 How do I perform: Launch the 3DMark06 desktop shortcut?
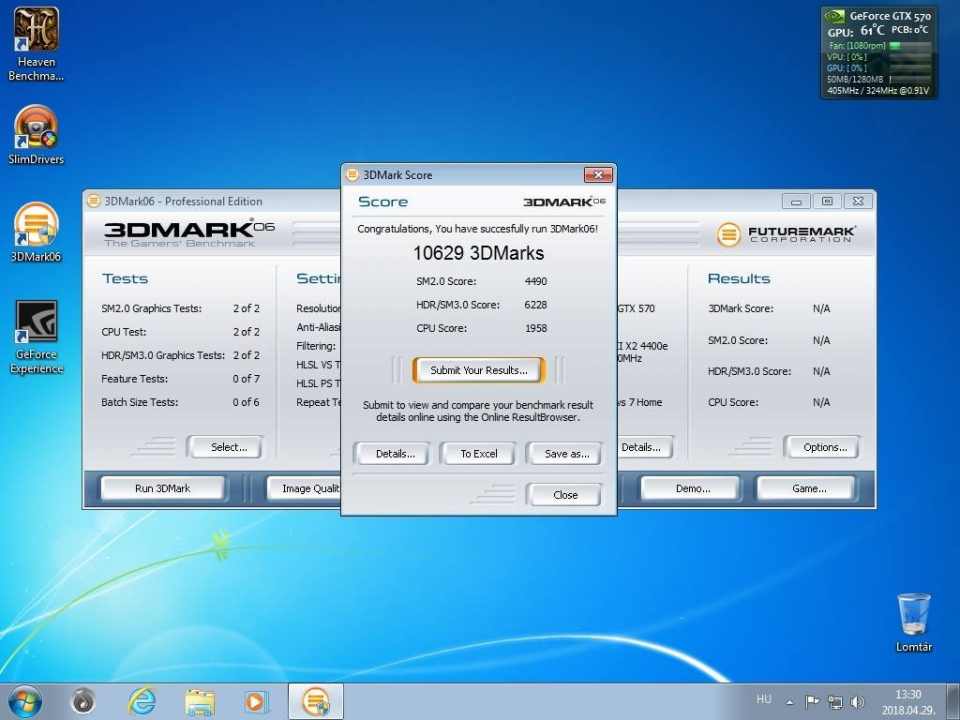pos(36,233)
